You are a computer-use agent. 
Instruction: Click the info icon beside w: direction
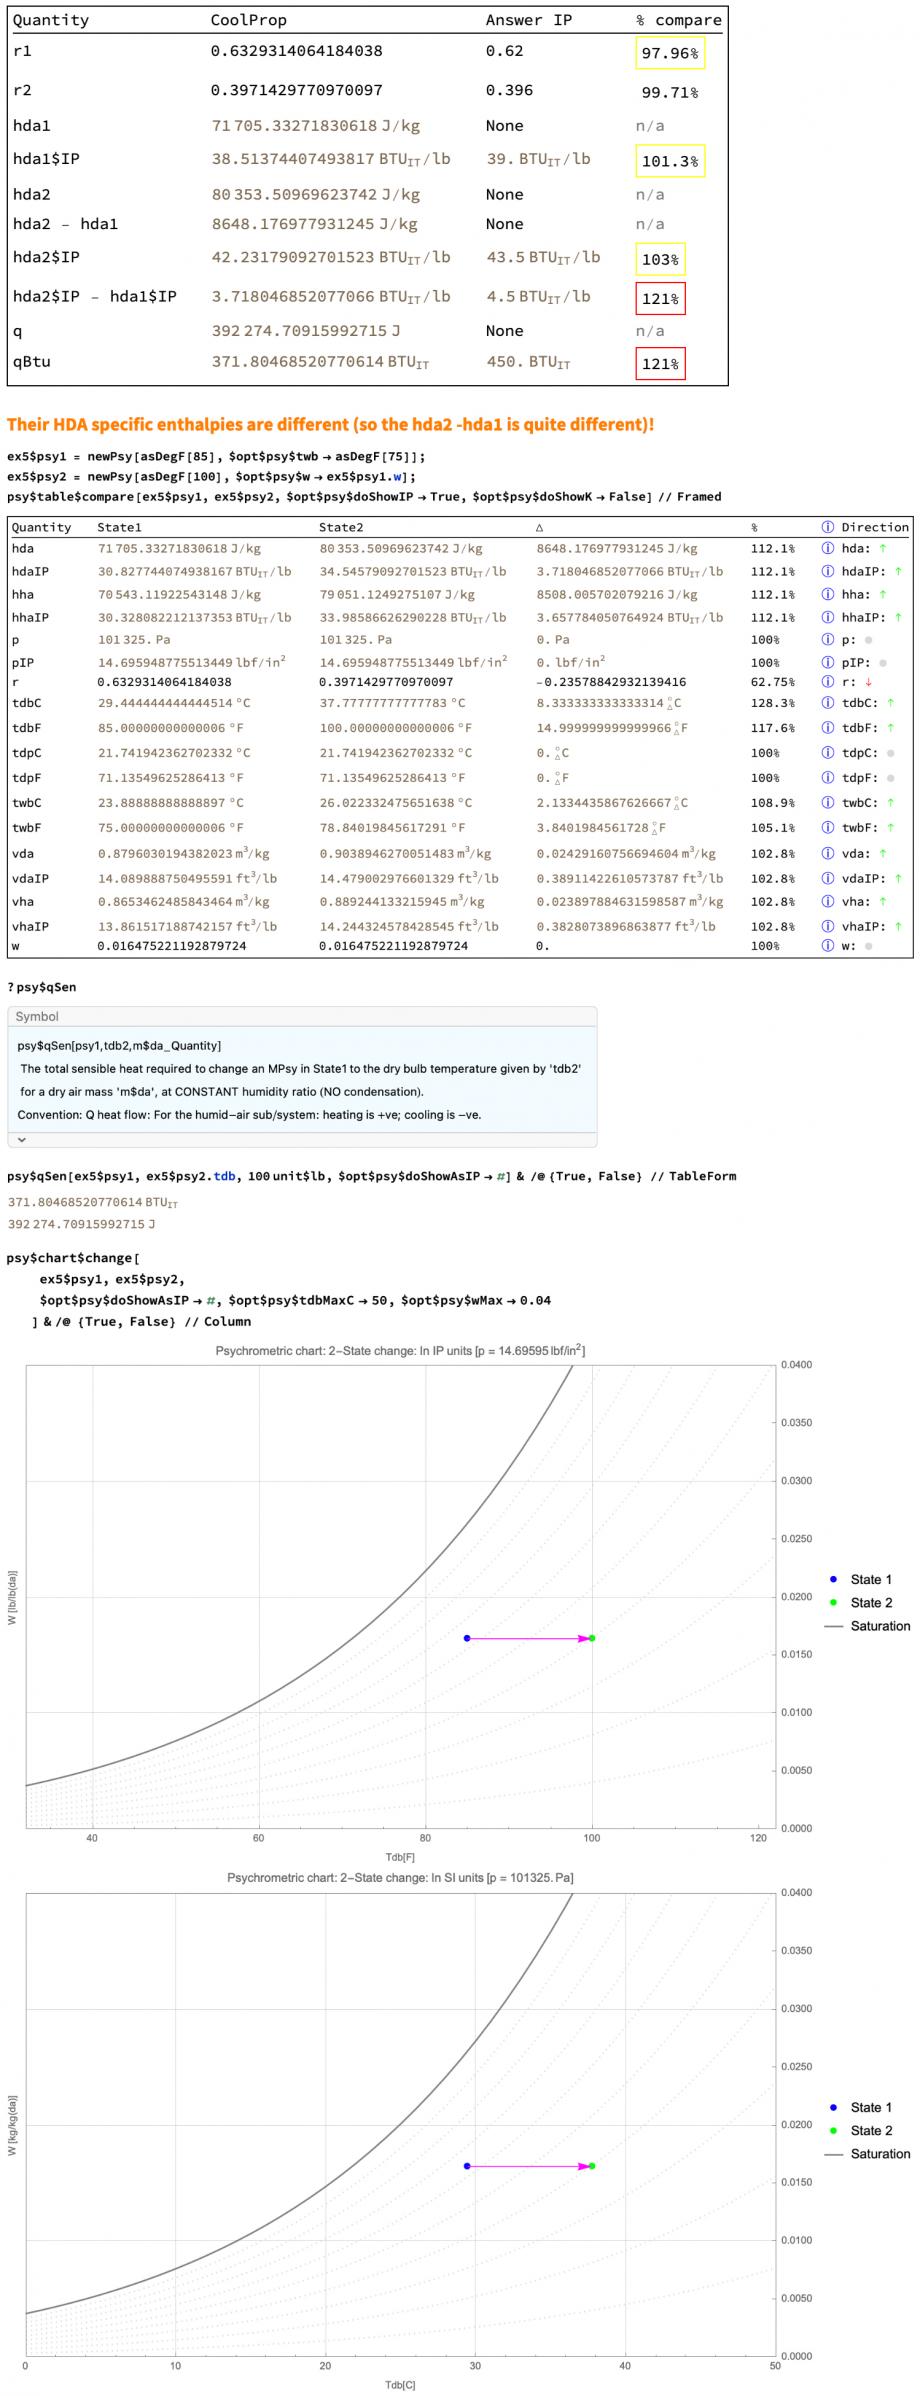[x=827, y=946]
